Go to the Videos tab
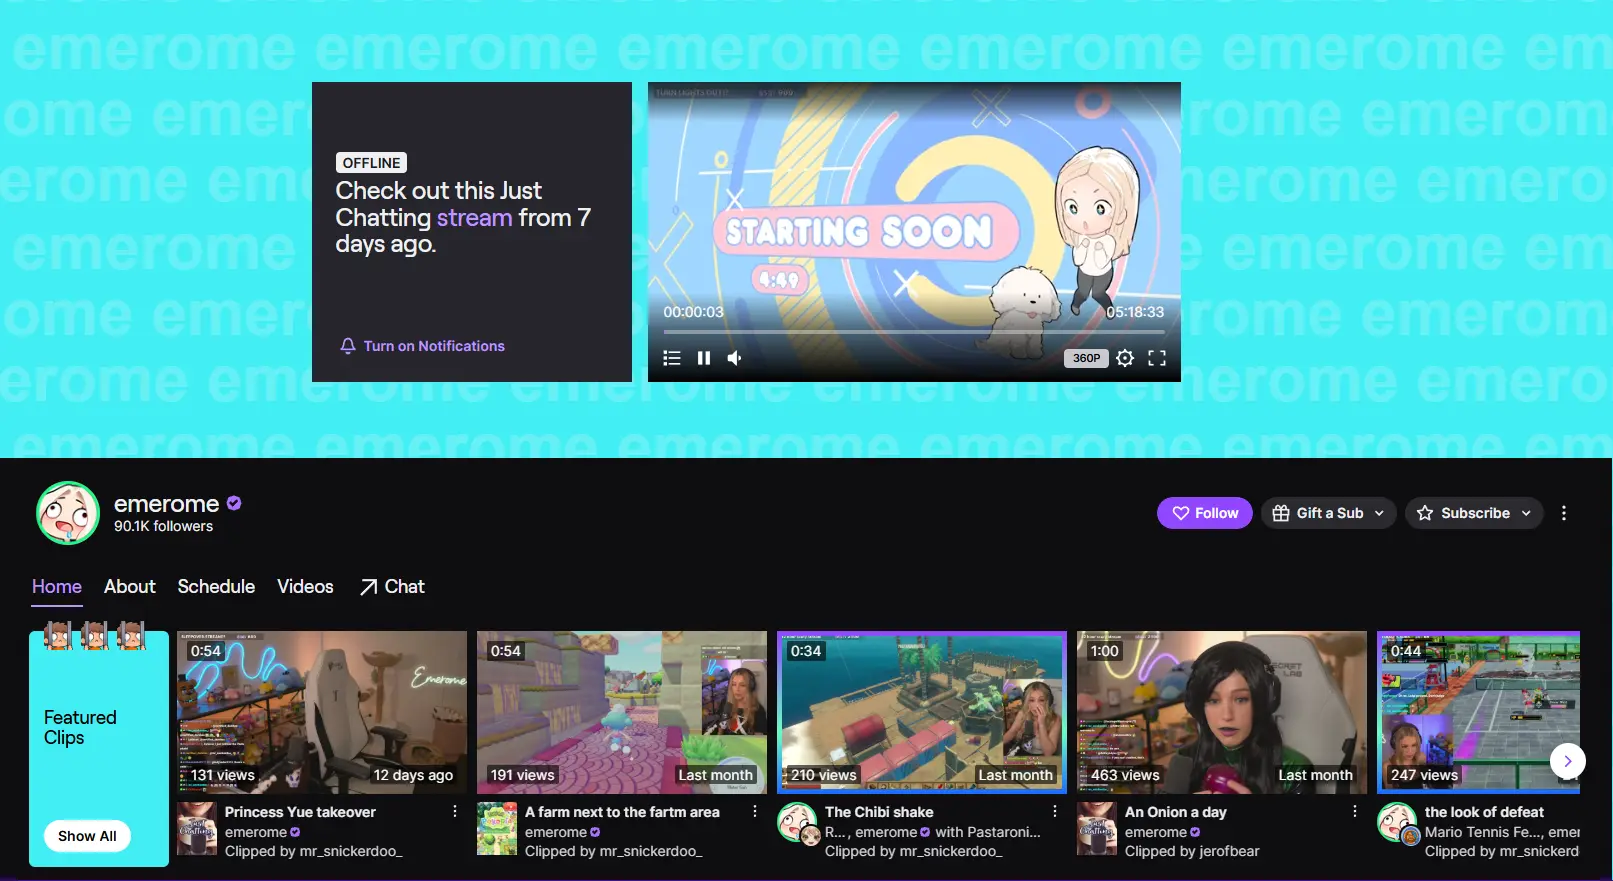 pyautogui.click(x=305, y=587)
